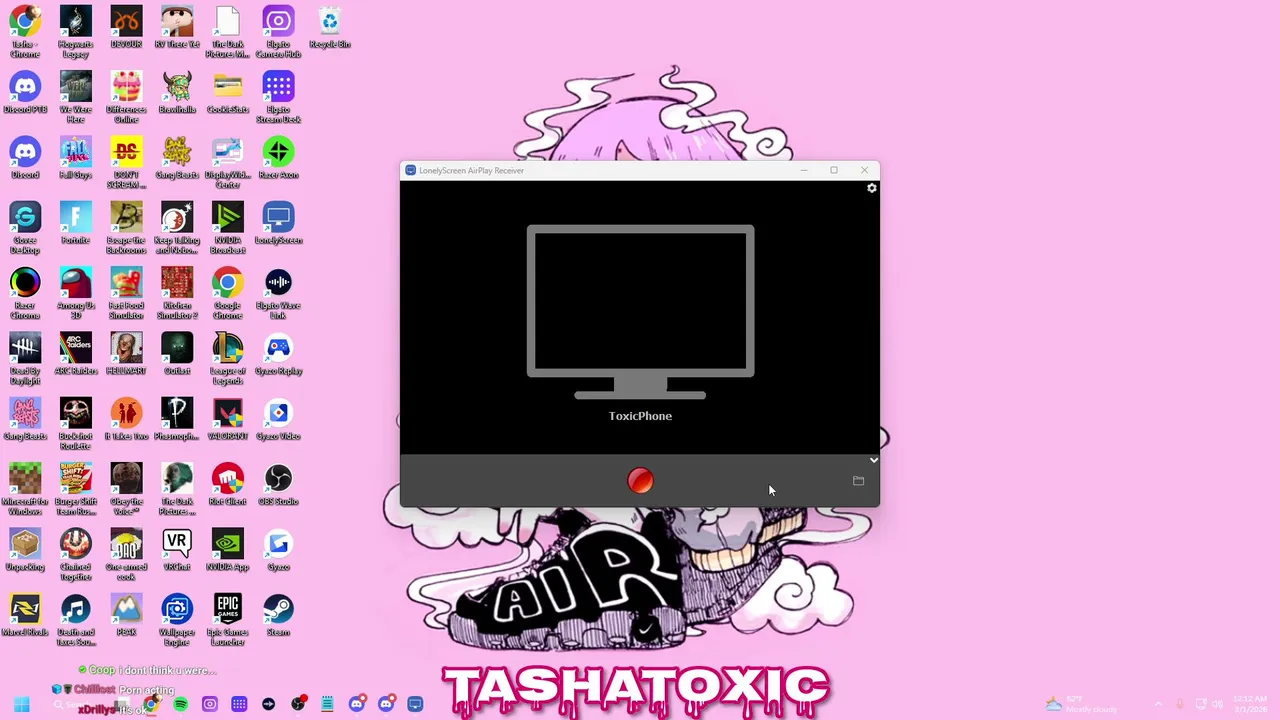Launch OBS Studio desktop shortcut

click(x=278, y=485)
